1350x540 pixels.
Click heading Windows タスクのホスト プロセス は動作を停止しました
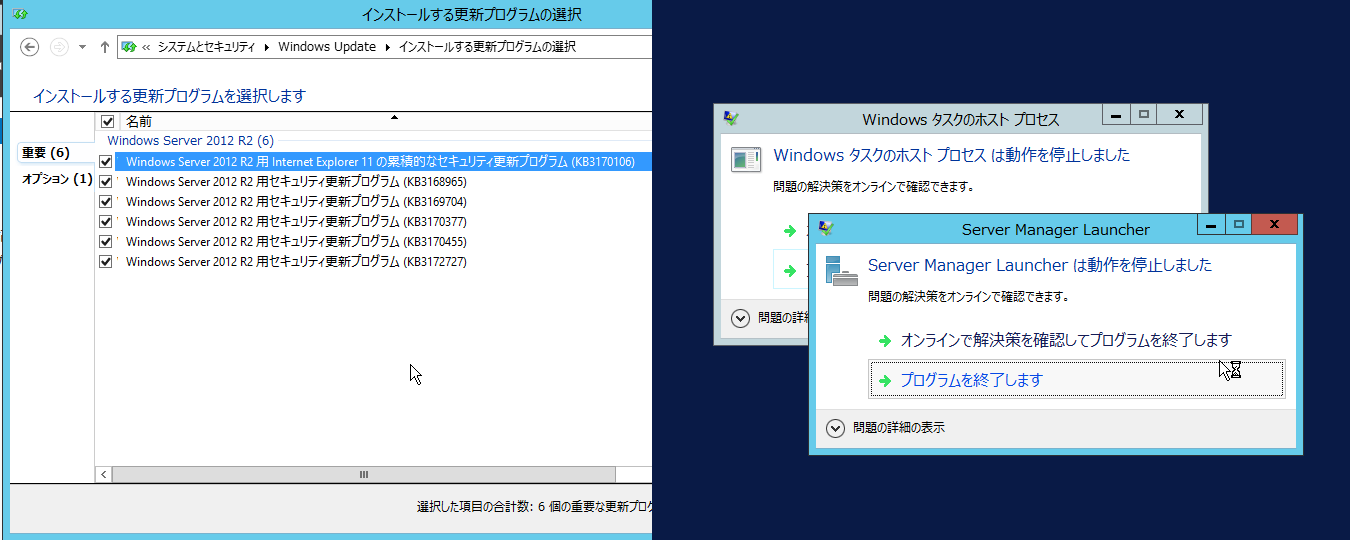952,155
